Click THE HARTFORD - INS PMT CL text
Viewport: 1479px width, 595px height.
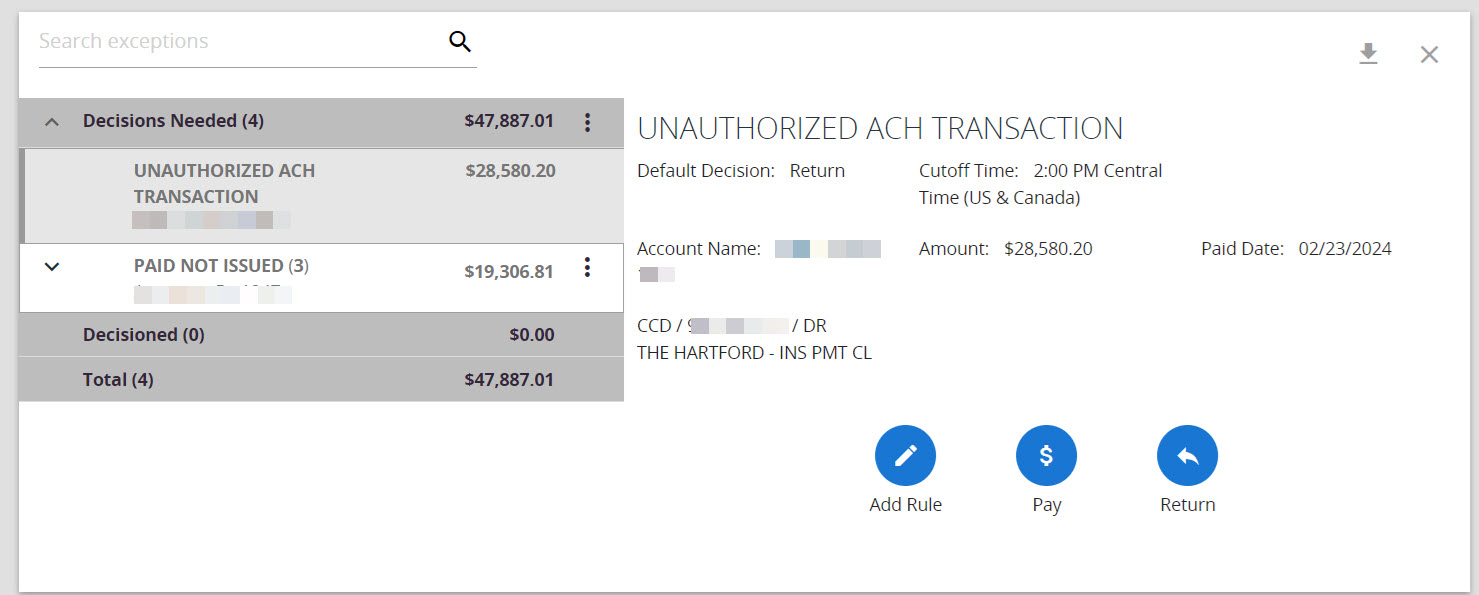click(x=754, y=353)
